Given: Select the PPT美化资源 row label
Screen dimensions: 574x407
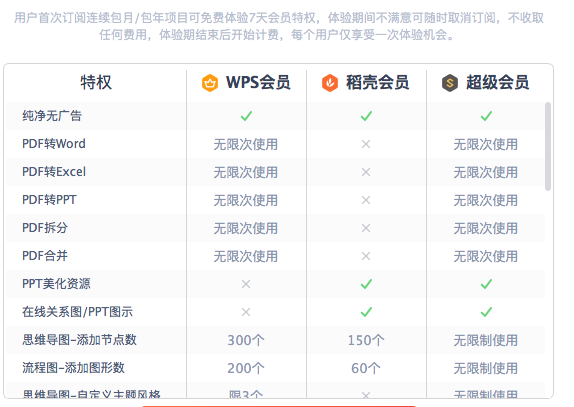Looking at the screenshot, I should (x=56, y=284).
